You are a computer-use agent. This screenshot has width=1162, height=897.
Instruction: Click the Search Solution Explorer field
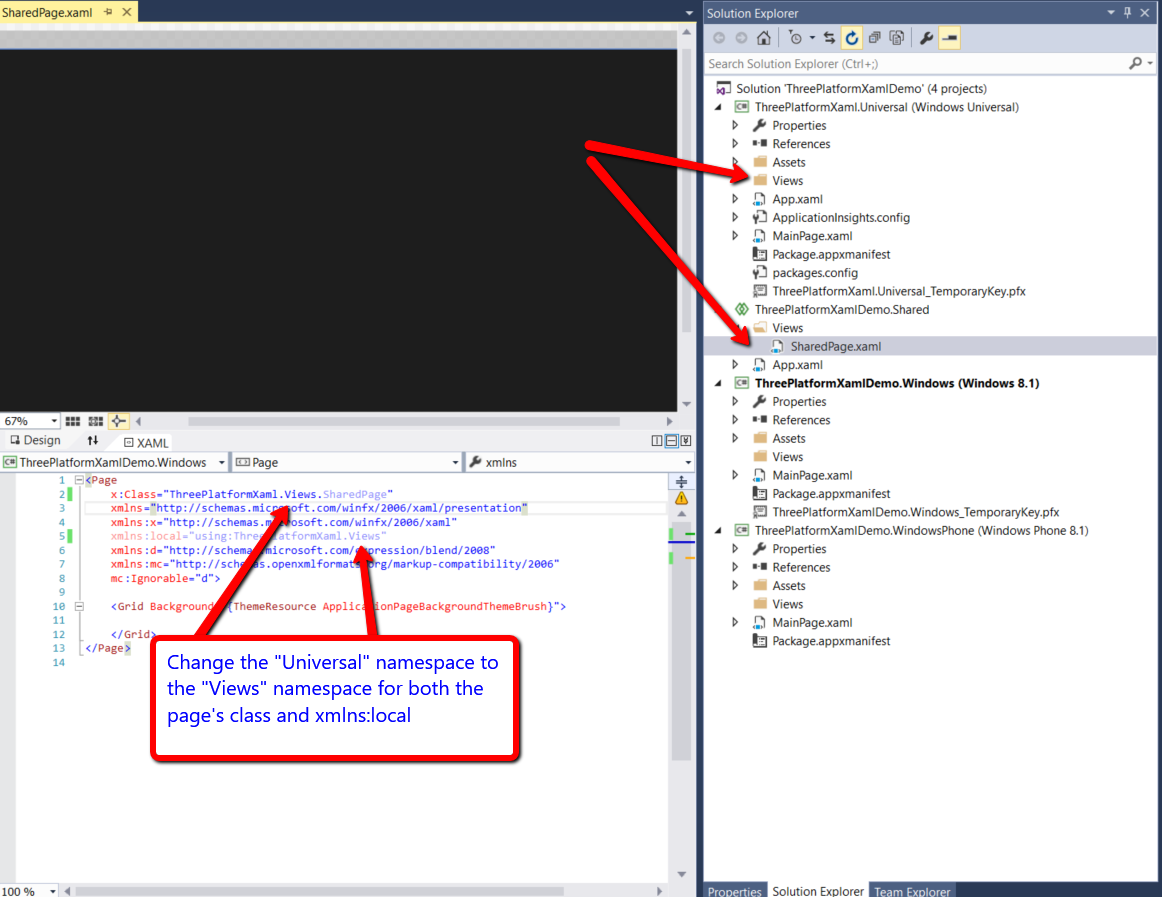[915, 63]
